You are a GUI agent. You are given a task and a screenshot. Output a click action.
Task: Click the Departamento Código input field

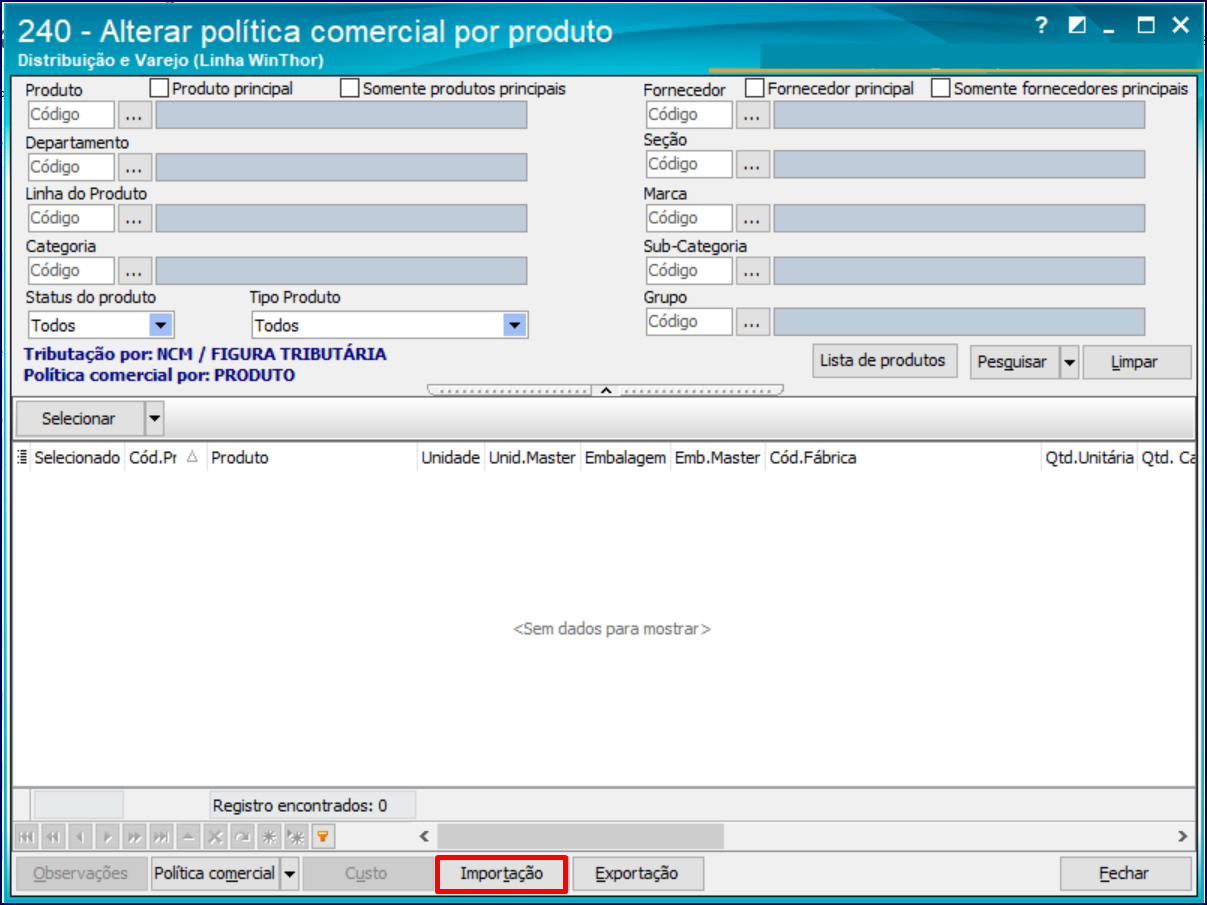click(71, 167)
